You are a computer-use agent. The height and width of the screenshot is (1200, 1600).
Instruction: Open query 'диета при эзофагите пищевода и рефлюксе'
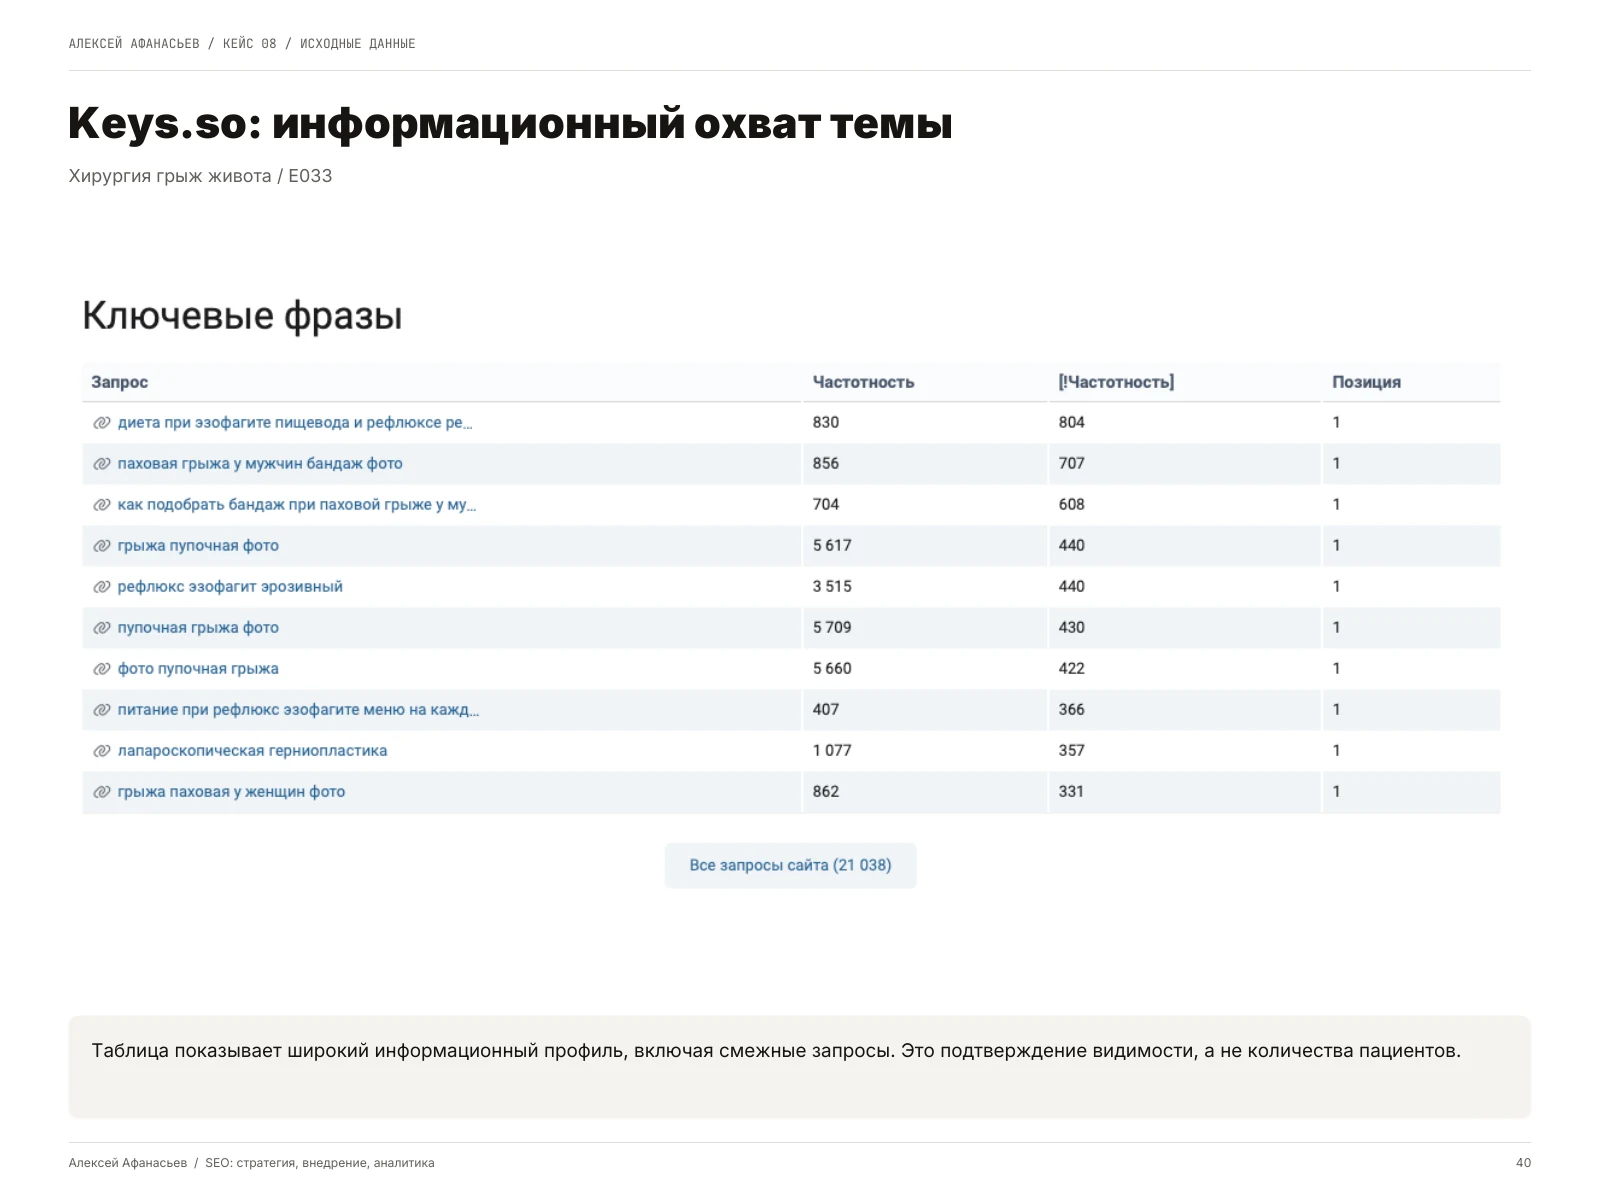[x=295, y=423]
